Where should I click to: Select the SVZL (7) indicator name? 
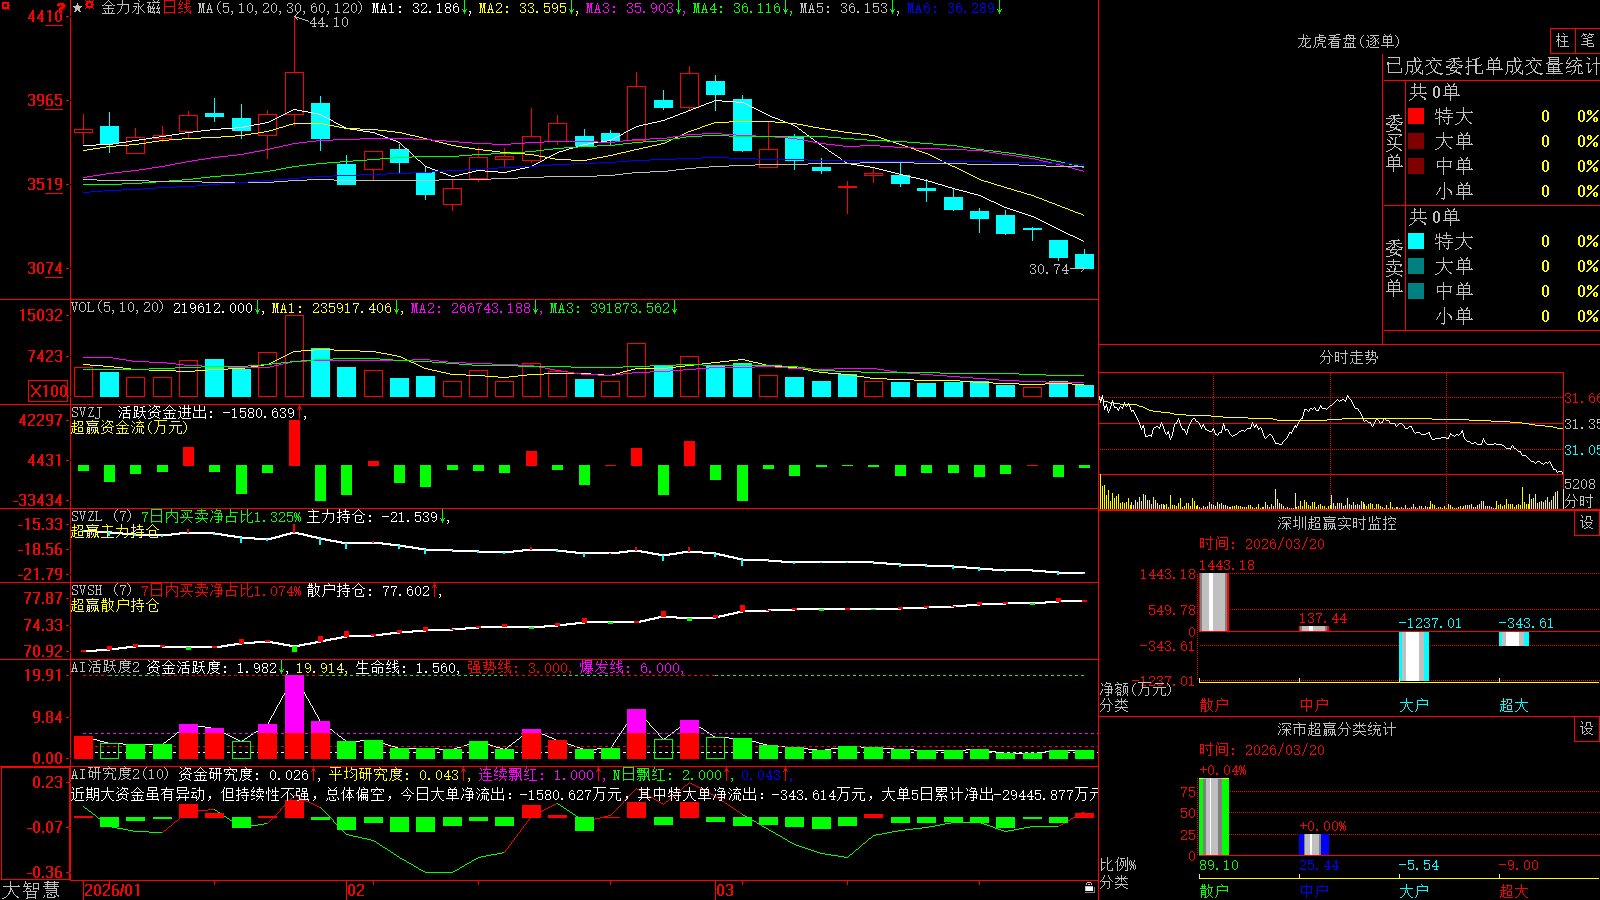[101, 517]
